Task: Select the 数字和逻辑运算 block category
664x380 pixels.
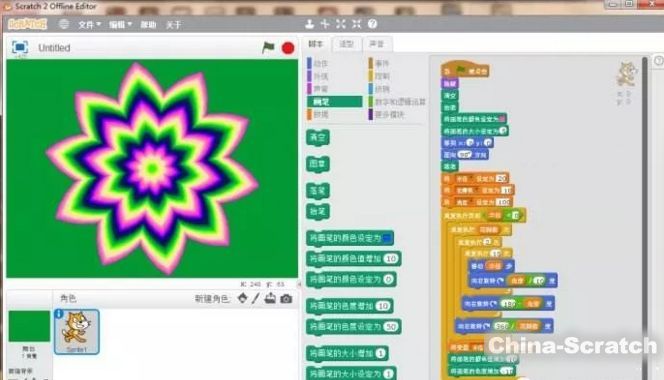Action: point(397,102)
